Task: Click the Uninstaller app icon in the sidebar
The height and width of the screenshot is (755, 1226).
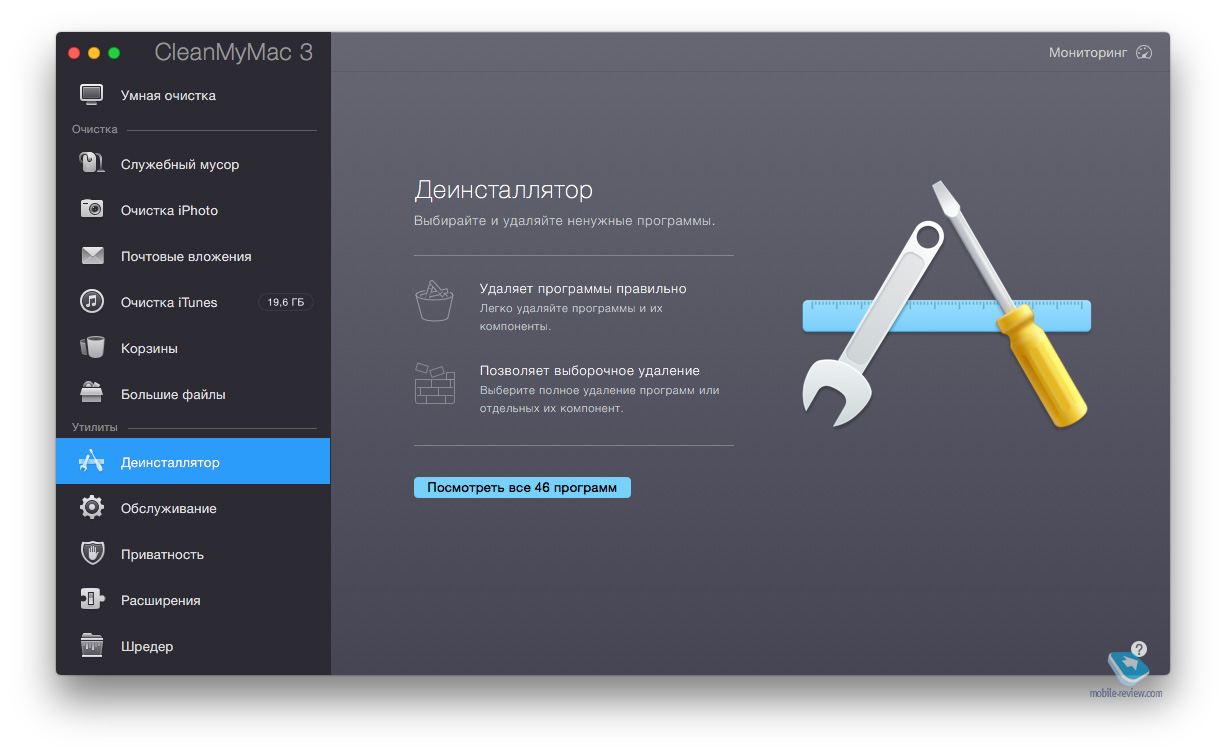Action: [x=92, y=462]
